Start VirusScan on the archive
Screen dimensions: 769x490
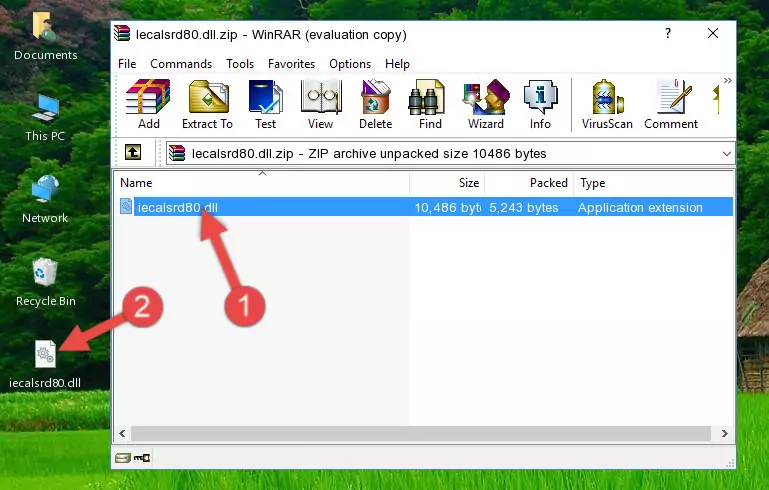pos(607,104)
